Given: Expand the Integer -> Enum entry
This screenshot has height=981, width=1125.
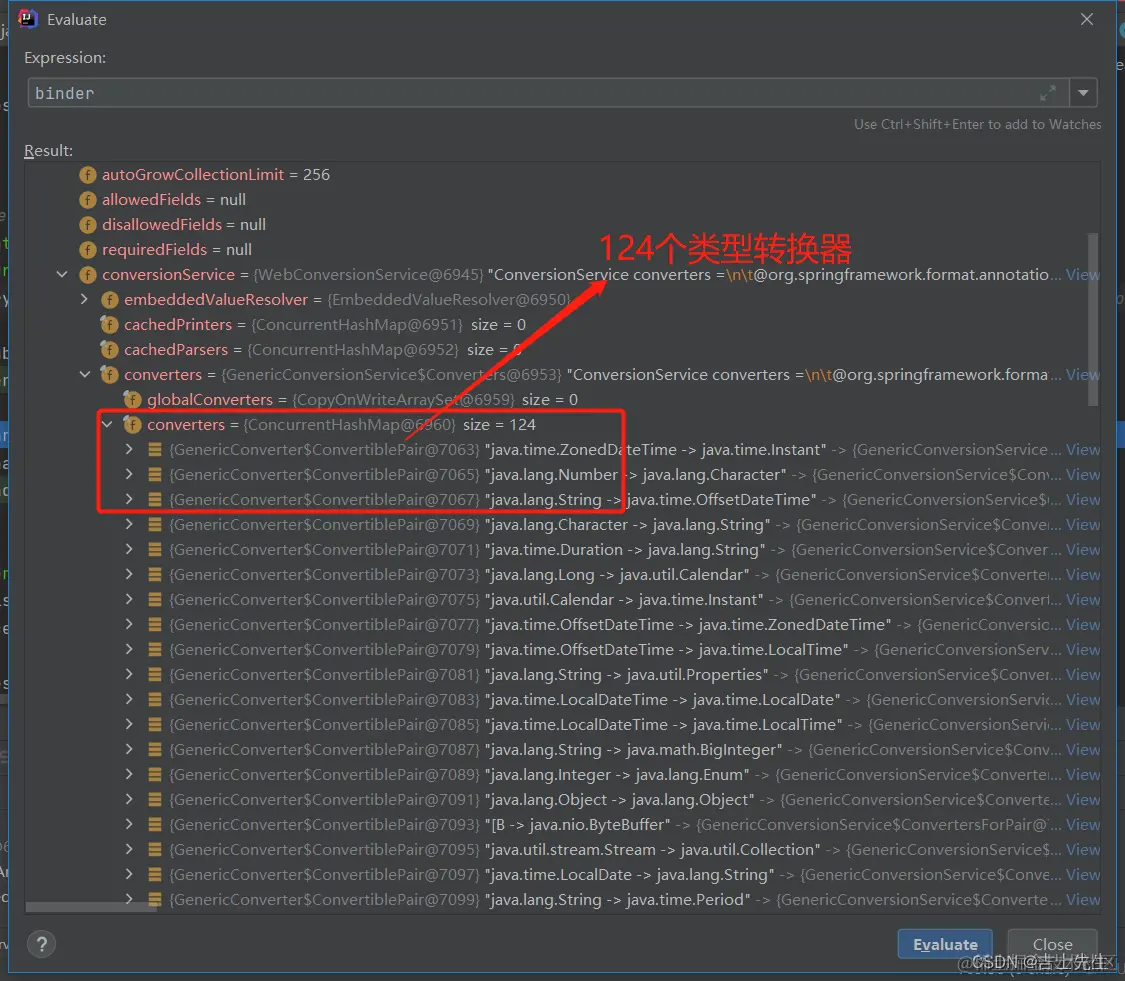Looking at the screenshot, I should pos(129,774).
